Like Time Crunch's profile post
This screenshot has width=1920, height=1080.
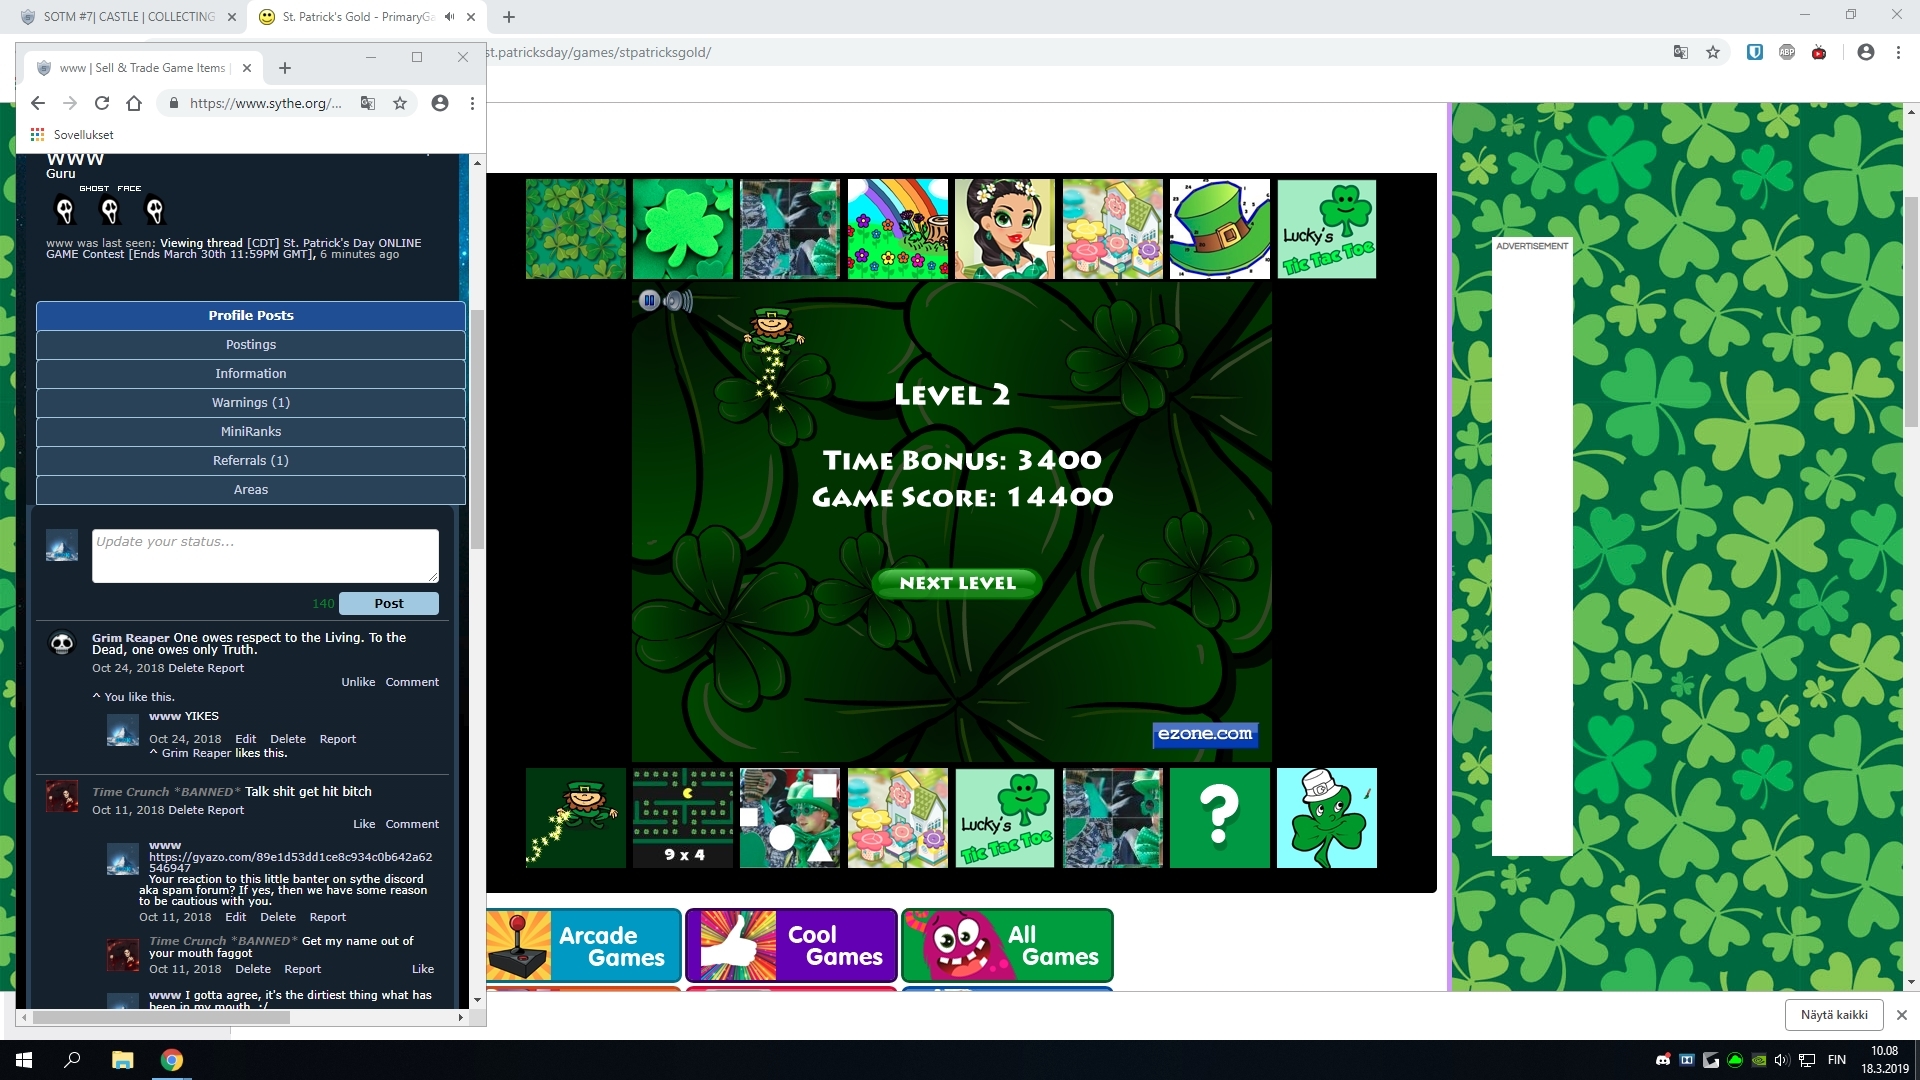click(x=364, y=824)
